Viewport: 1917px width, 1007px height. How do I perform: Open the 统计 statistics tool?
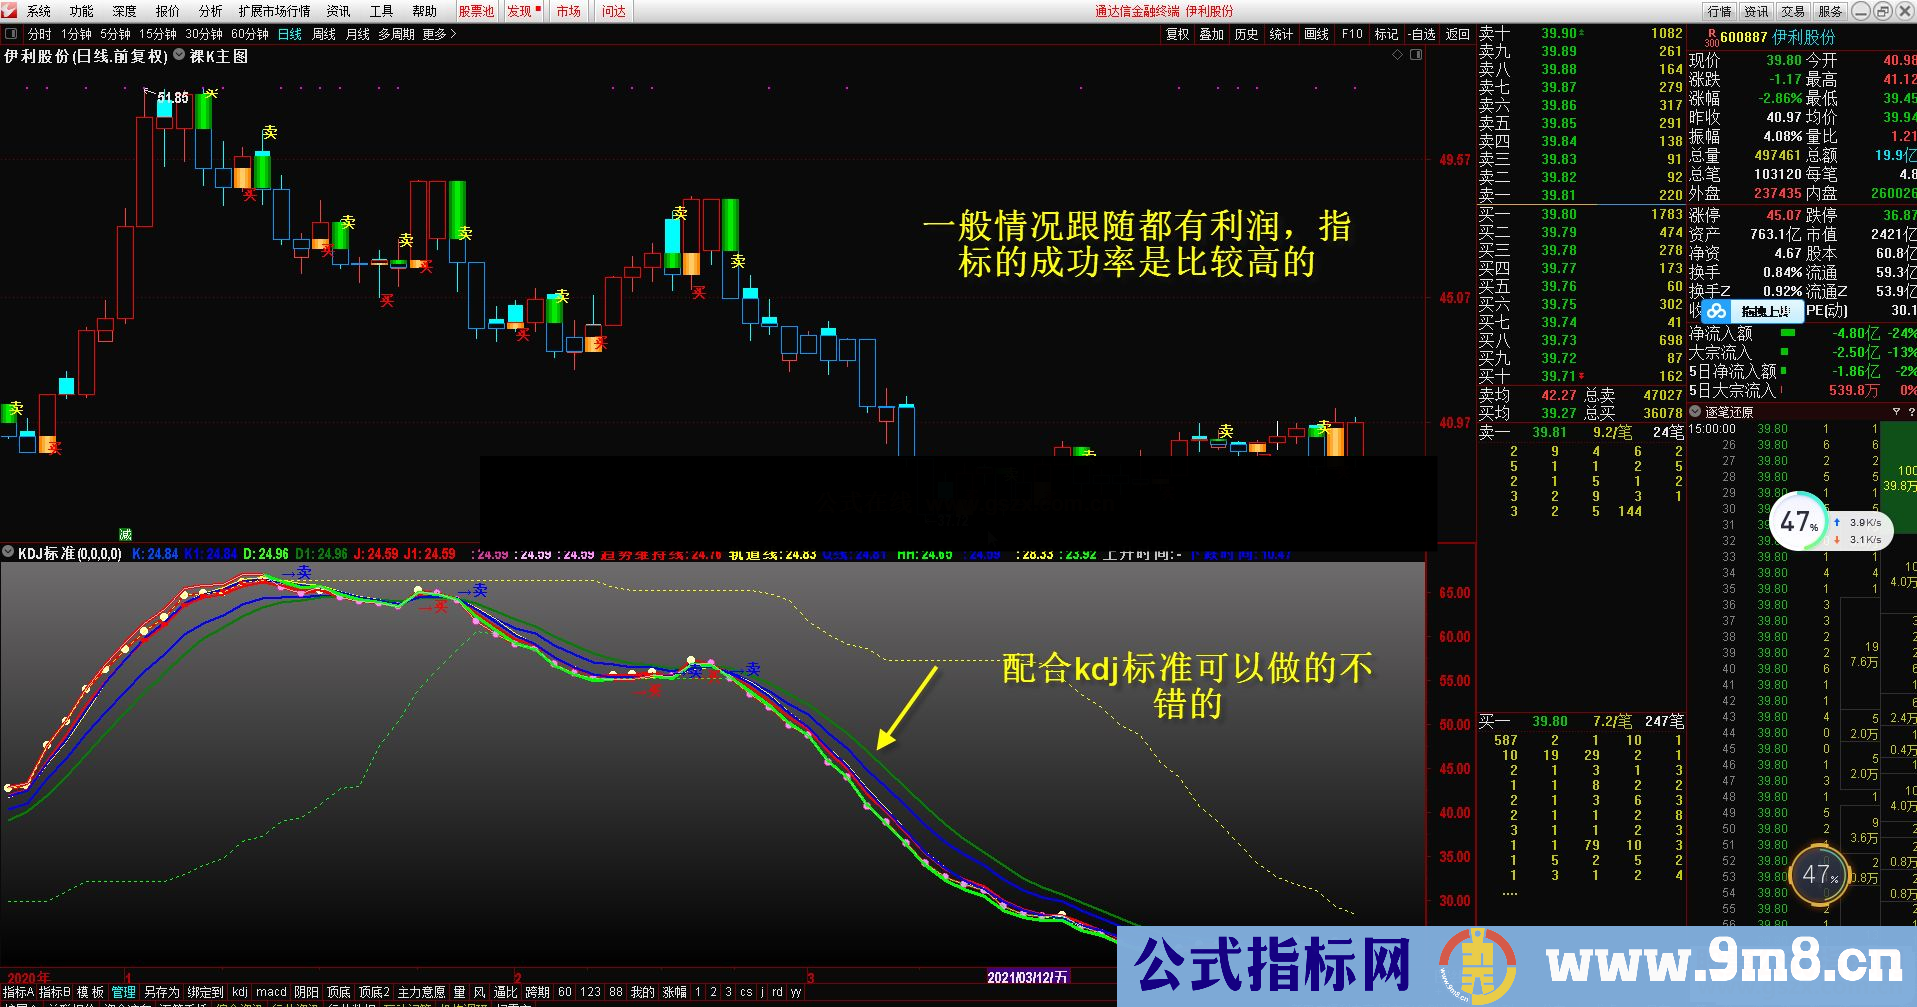(1280, 33)
